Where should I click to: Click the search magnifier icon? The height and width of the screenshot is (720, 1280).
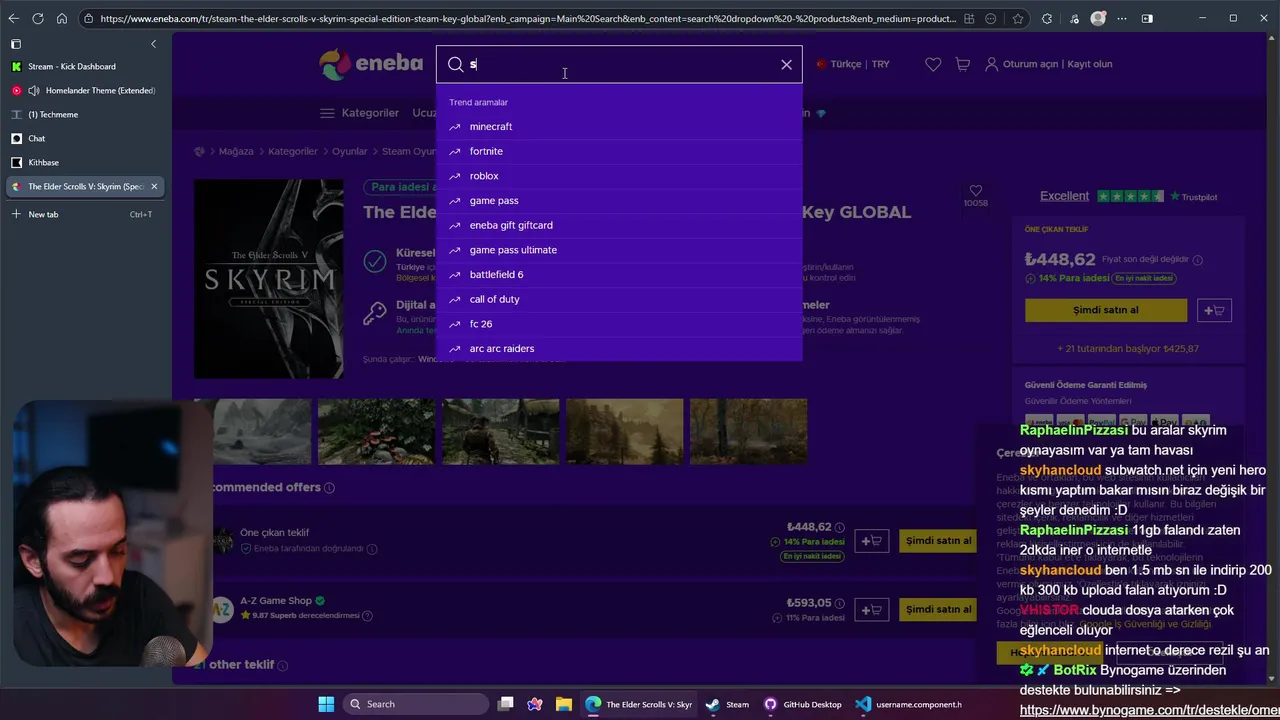[456, 64]
